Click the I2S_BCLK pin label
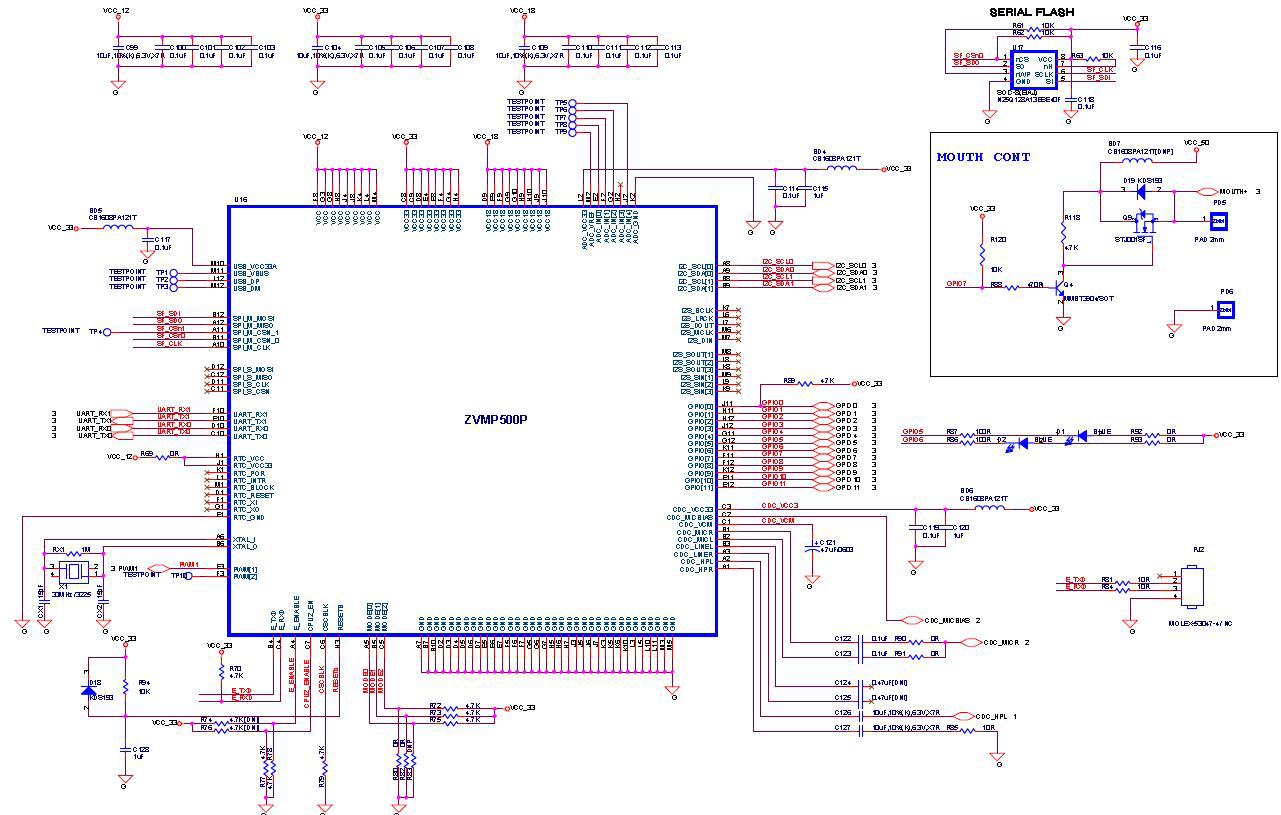Viewport: 1281px width, 815px height. point(697,310)
